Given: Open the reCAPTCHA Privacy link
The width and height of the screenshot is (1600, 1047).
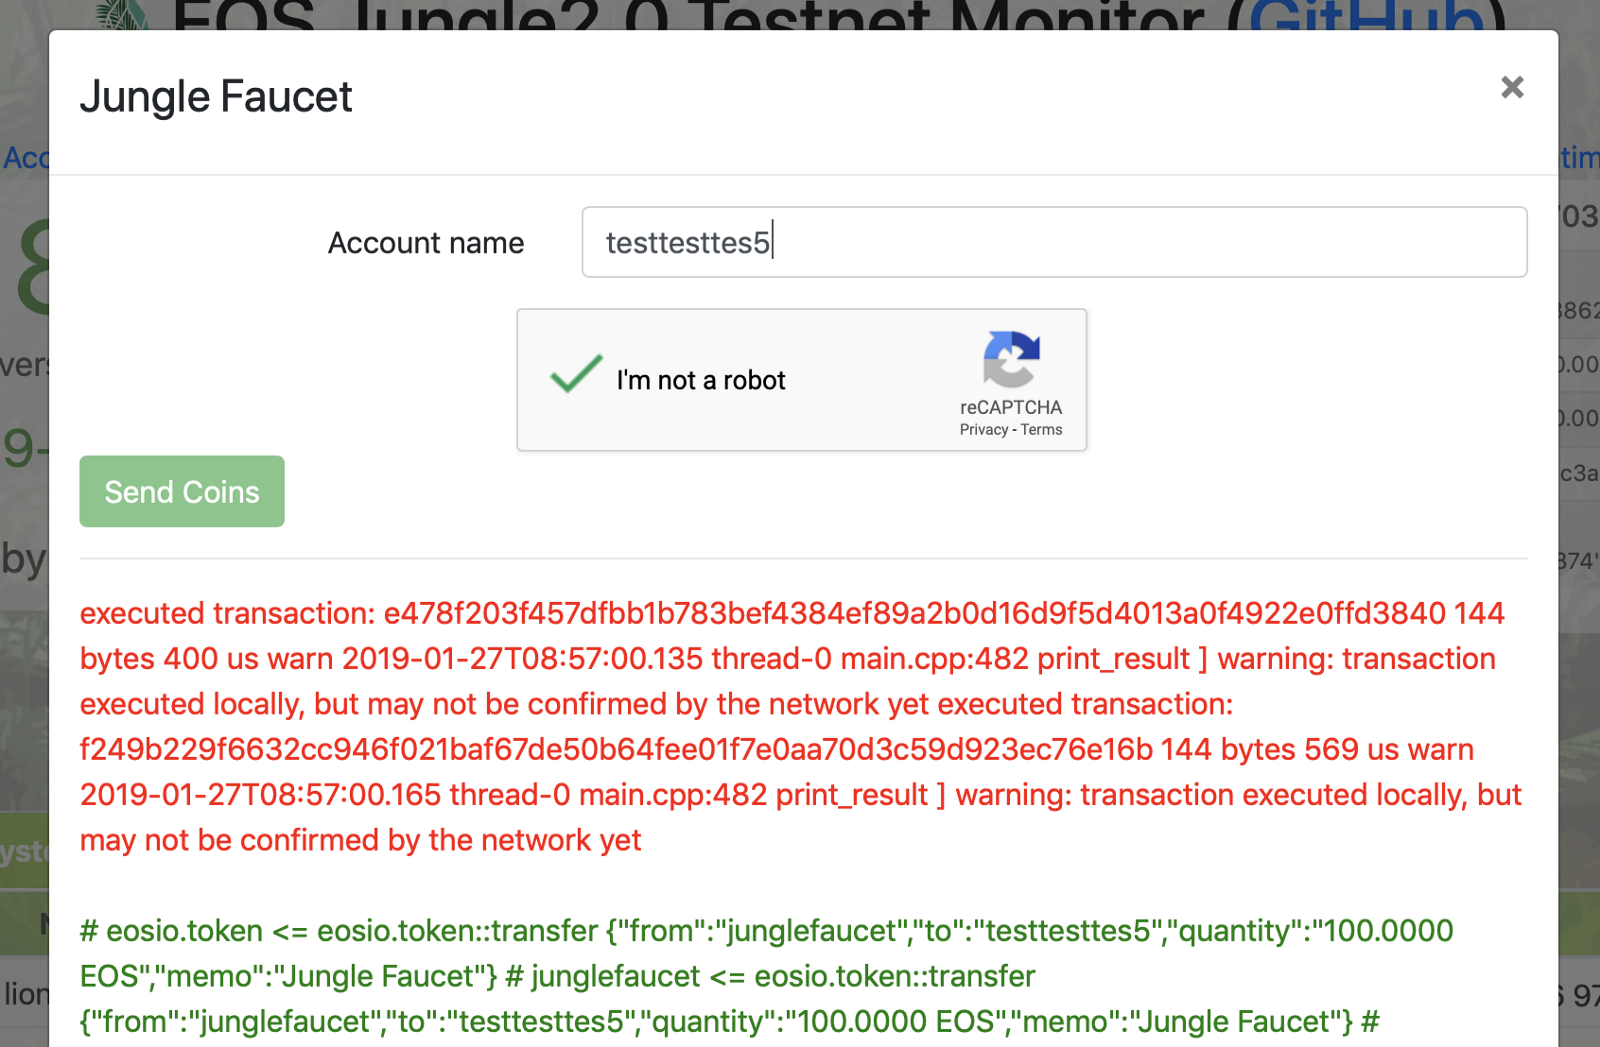Looking at the screenshot, I should (983, 430).
